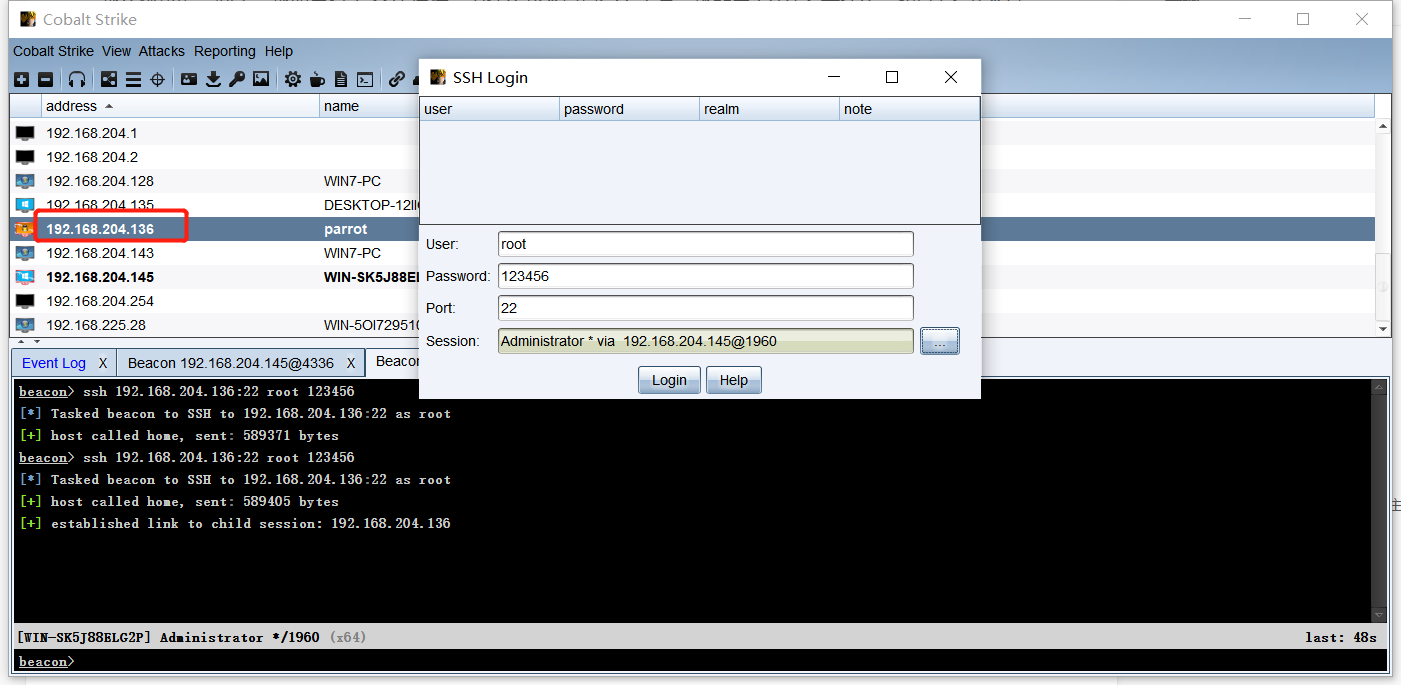This screenshot has width=1401, height=685.
Task: Sort targets by the name column header
Action: 369,106
